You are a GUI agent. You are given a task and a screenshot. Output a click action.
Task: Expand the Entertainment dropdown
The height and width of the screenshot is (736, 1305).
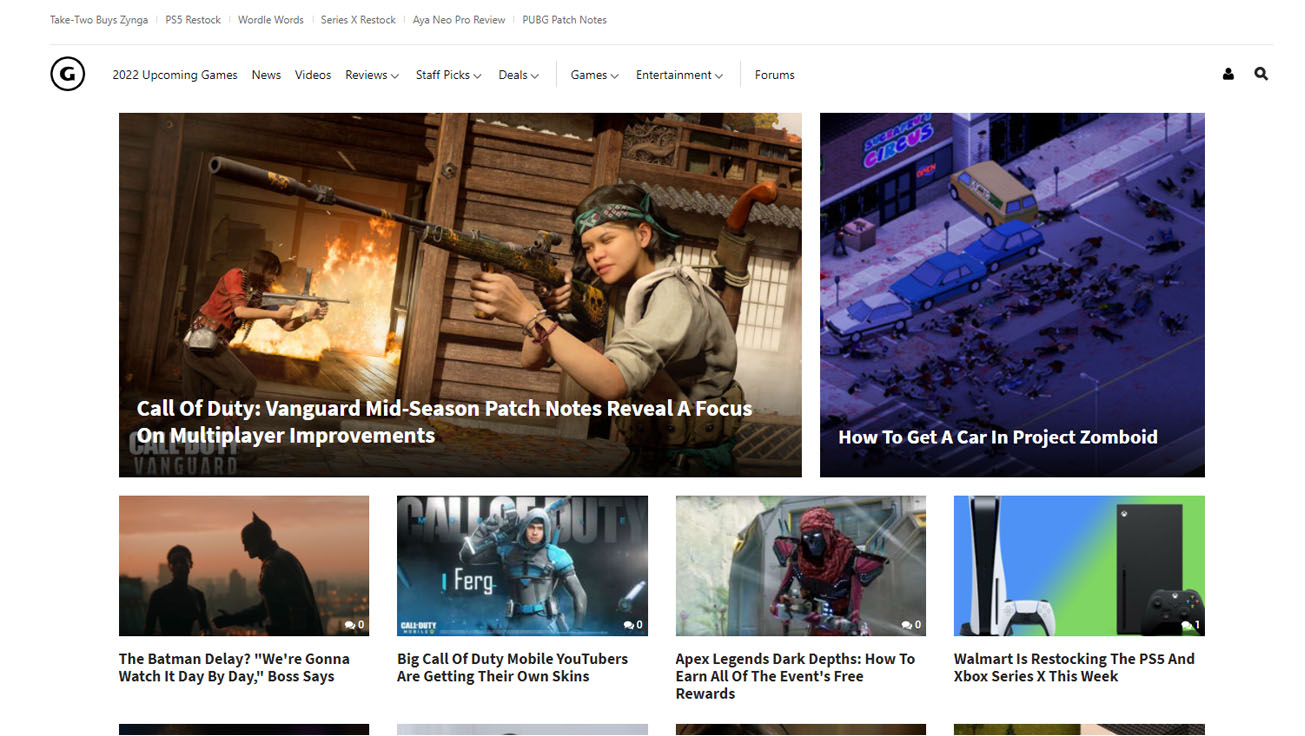click(679, 75)
